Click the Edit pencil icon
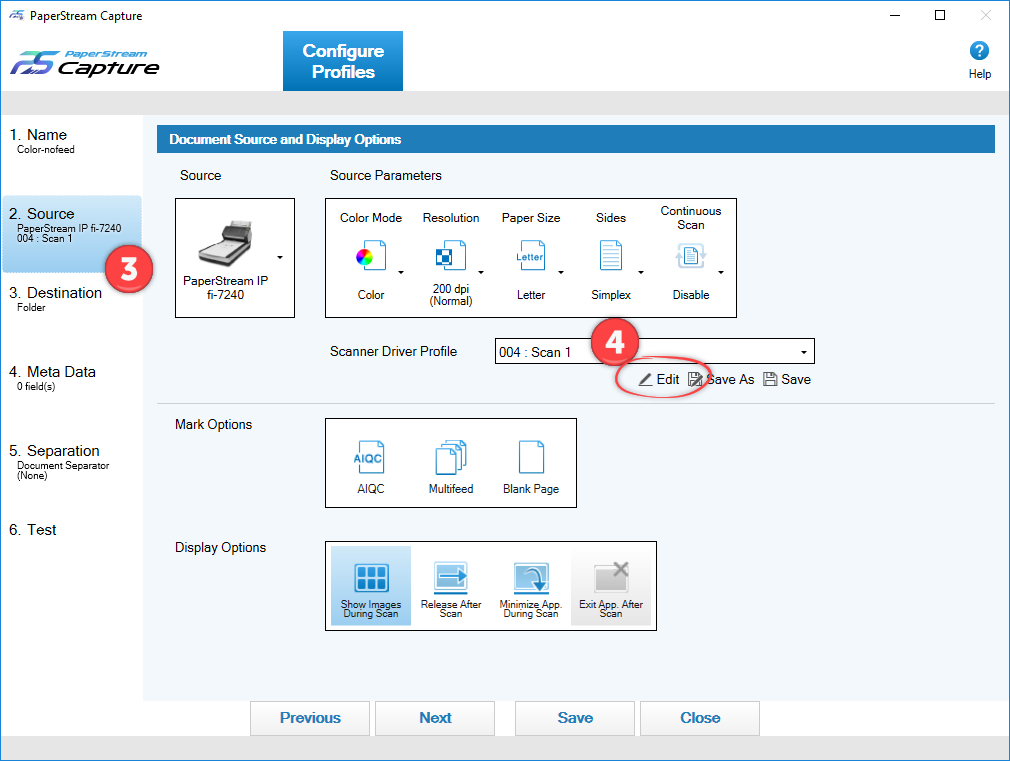 click(x=645, y=380)
